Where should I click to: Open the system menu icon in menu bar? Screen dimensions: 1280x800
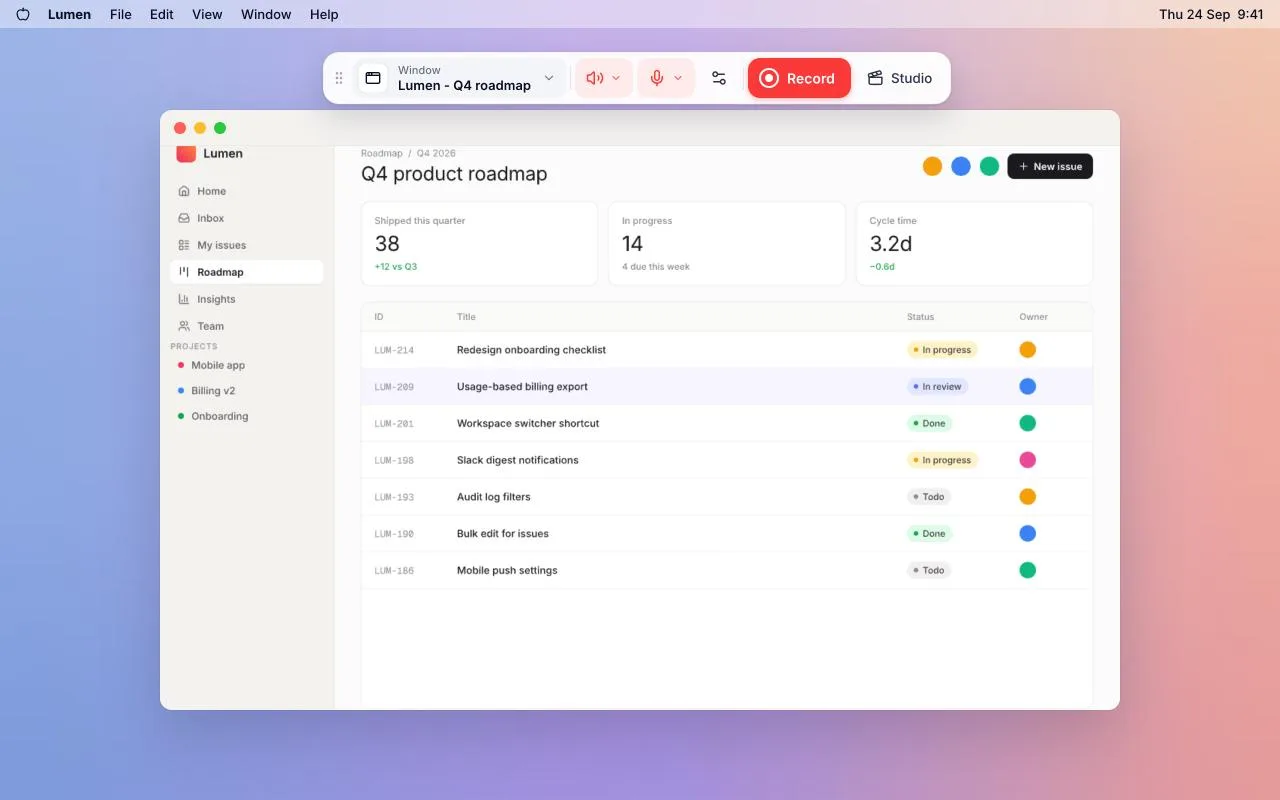[23, 14]
